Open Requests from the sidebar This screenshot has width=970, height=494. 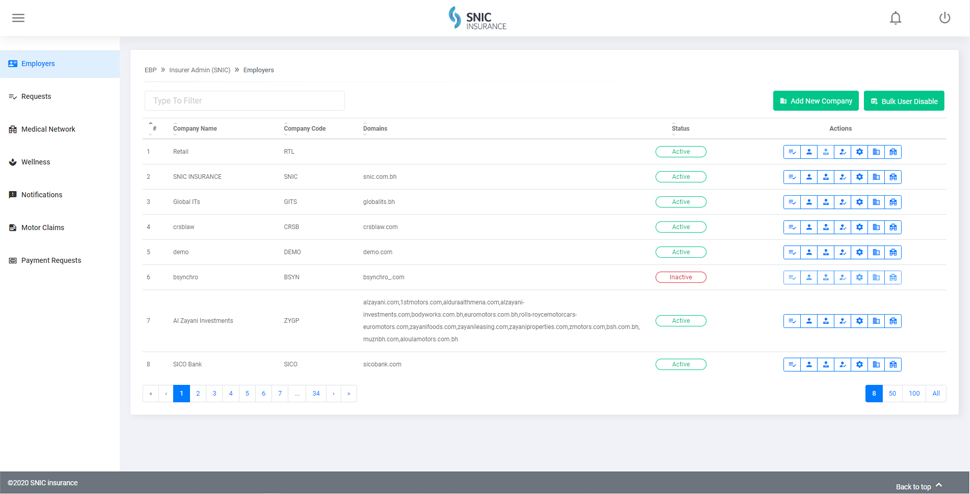(x=60, y=96)
